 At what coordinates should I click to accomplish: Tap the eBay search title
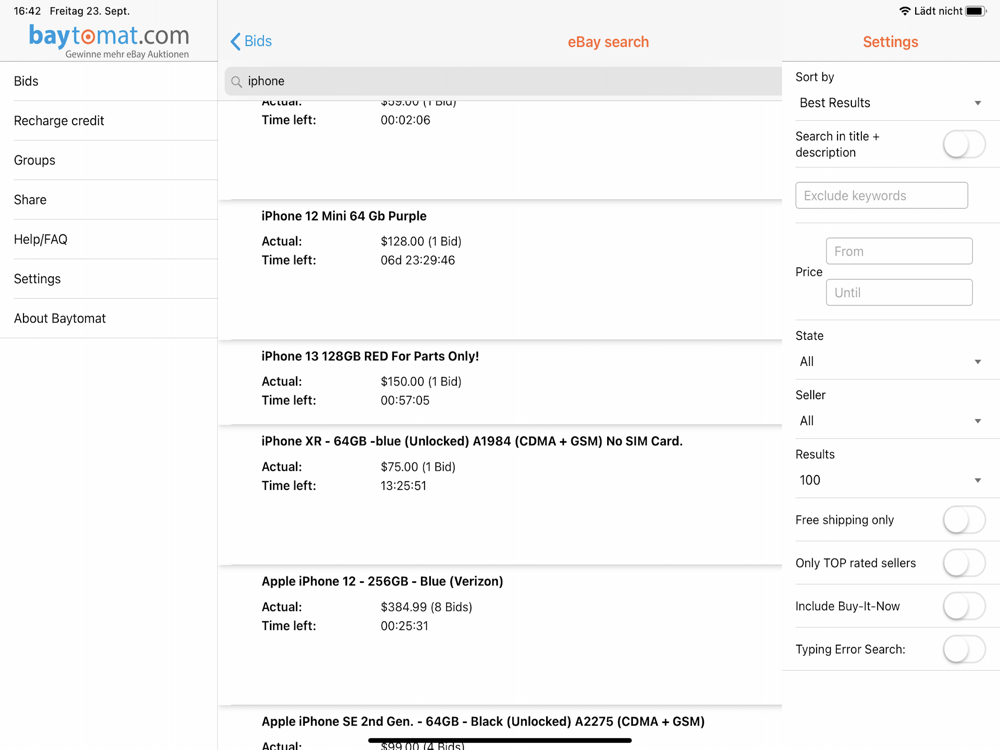608,42
